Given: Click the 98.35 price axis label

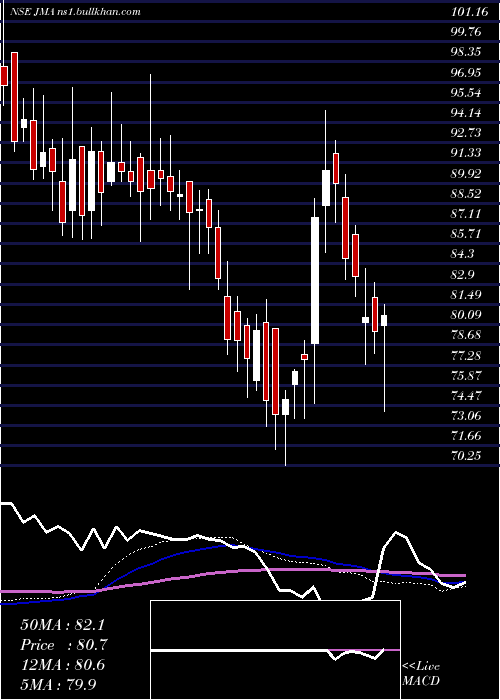Looking at the screenshot, I should pos(466,52).
